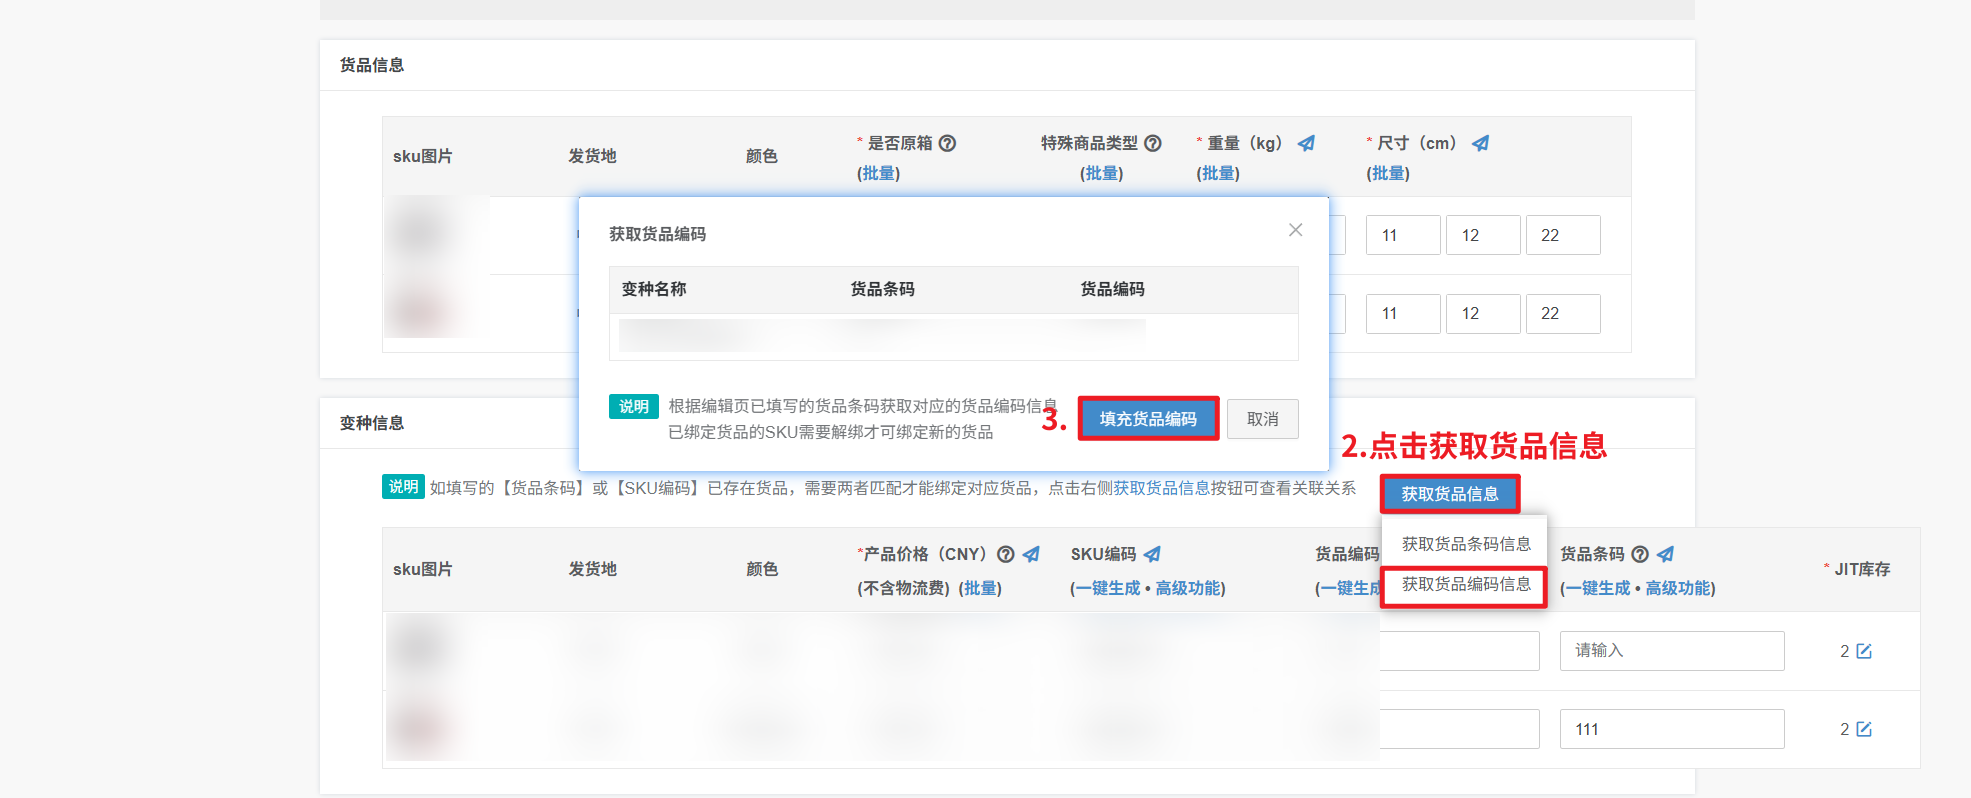Click paper-plane icon next to 尺寸 (cm)

coord(1480,143)
